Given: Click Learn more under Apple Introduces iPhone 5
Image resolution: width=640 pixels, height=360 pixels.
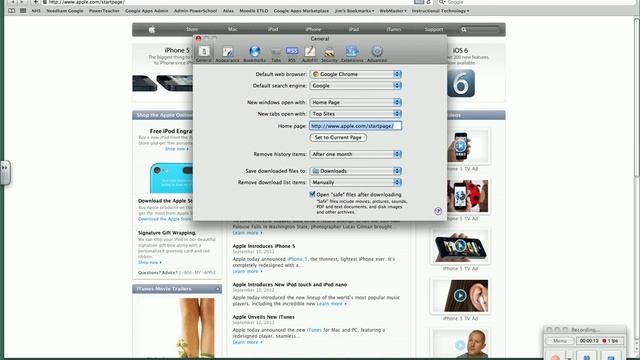Looking at the screenshot, I should [247, 271].
